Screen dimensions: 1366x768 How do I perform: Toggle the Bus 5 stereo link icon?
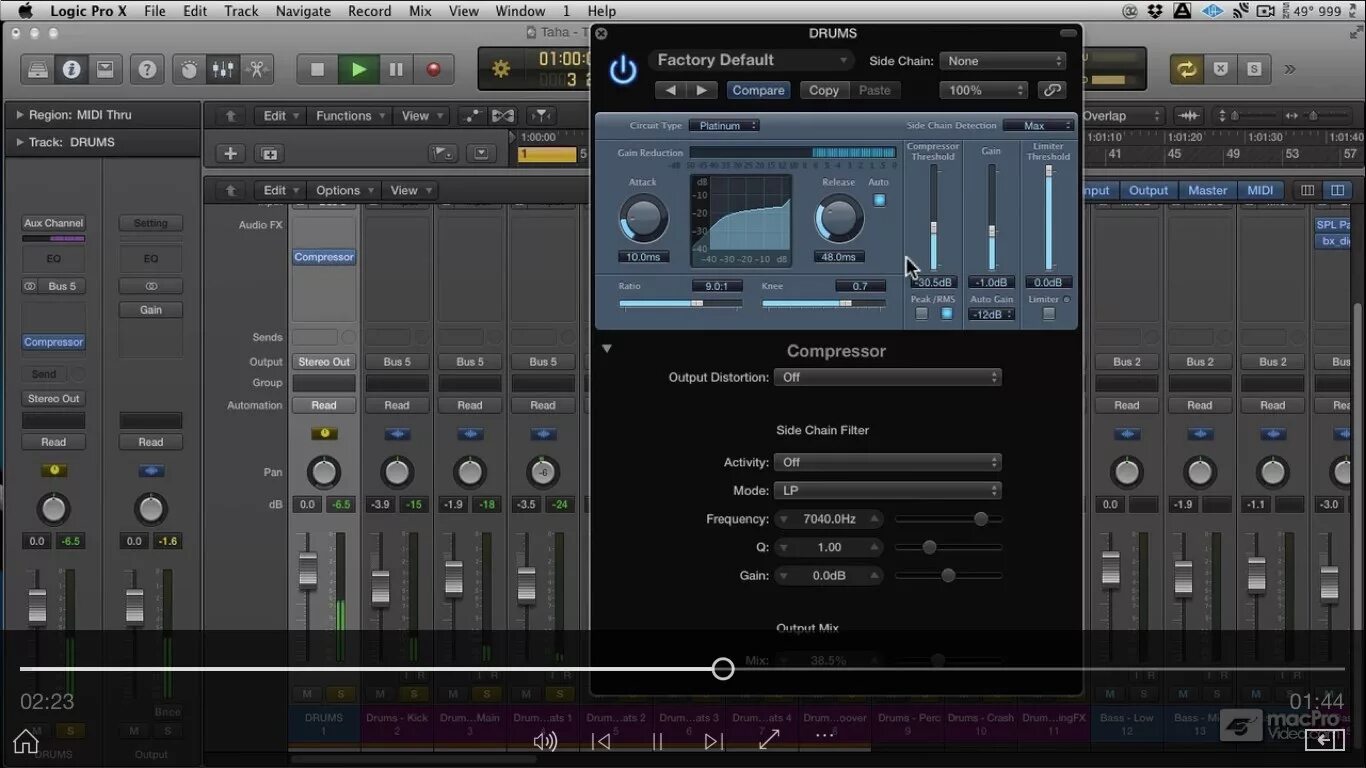tap(29, 286)
